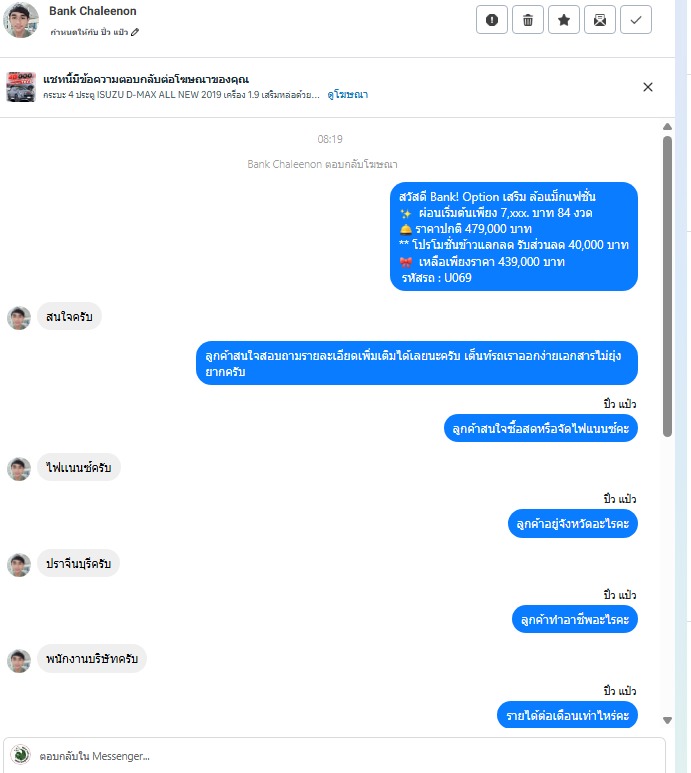Click the chat scrollbar thumb
This screenshot has width=691, height=773.
667,286
